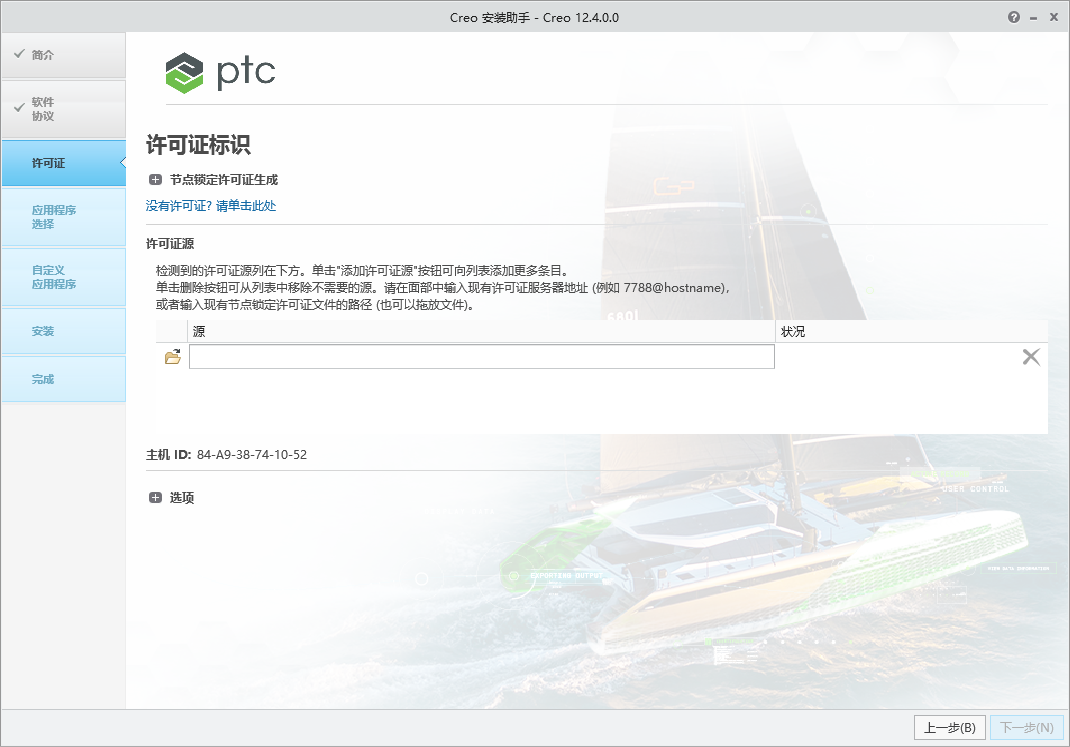The width and height of the screenshot is (1070, 747).
Task: Click the 主机 ID label
Action: pos(169,454)
